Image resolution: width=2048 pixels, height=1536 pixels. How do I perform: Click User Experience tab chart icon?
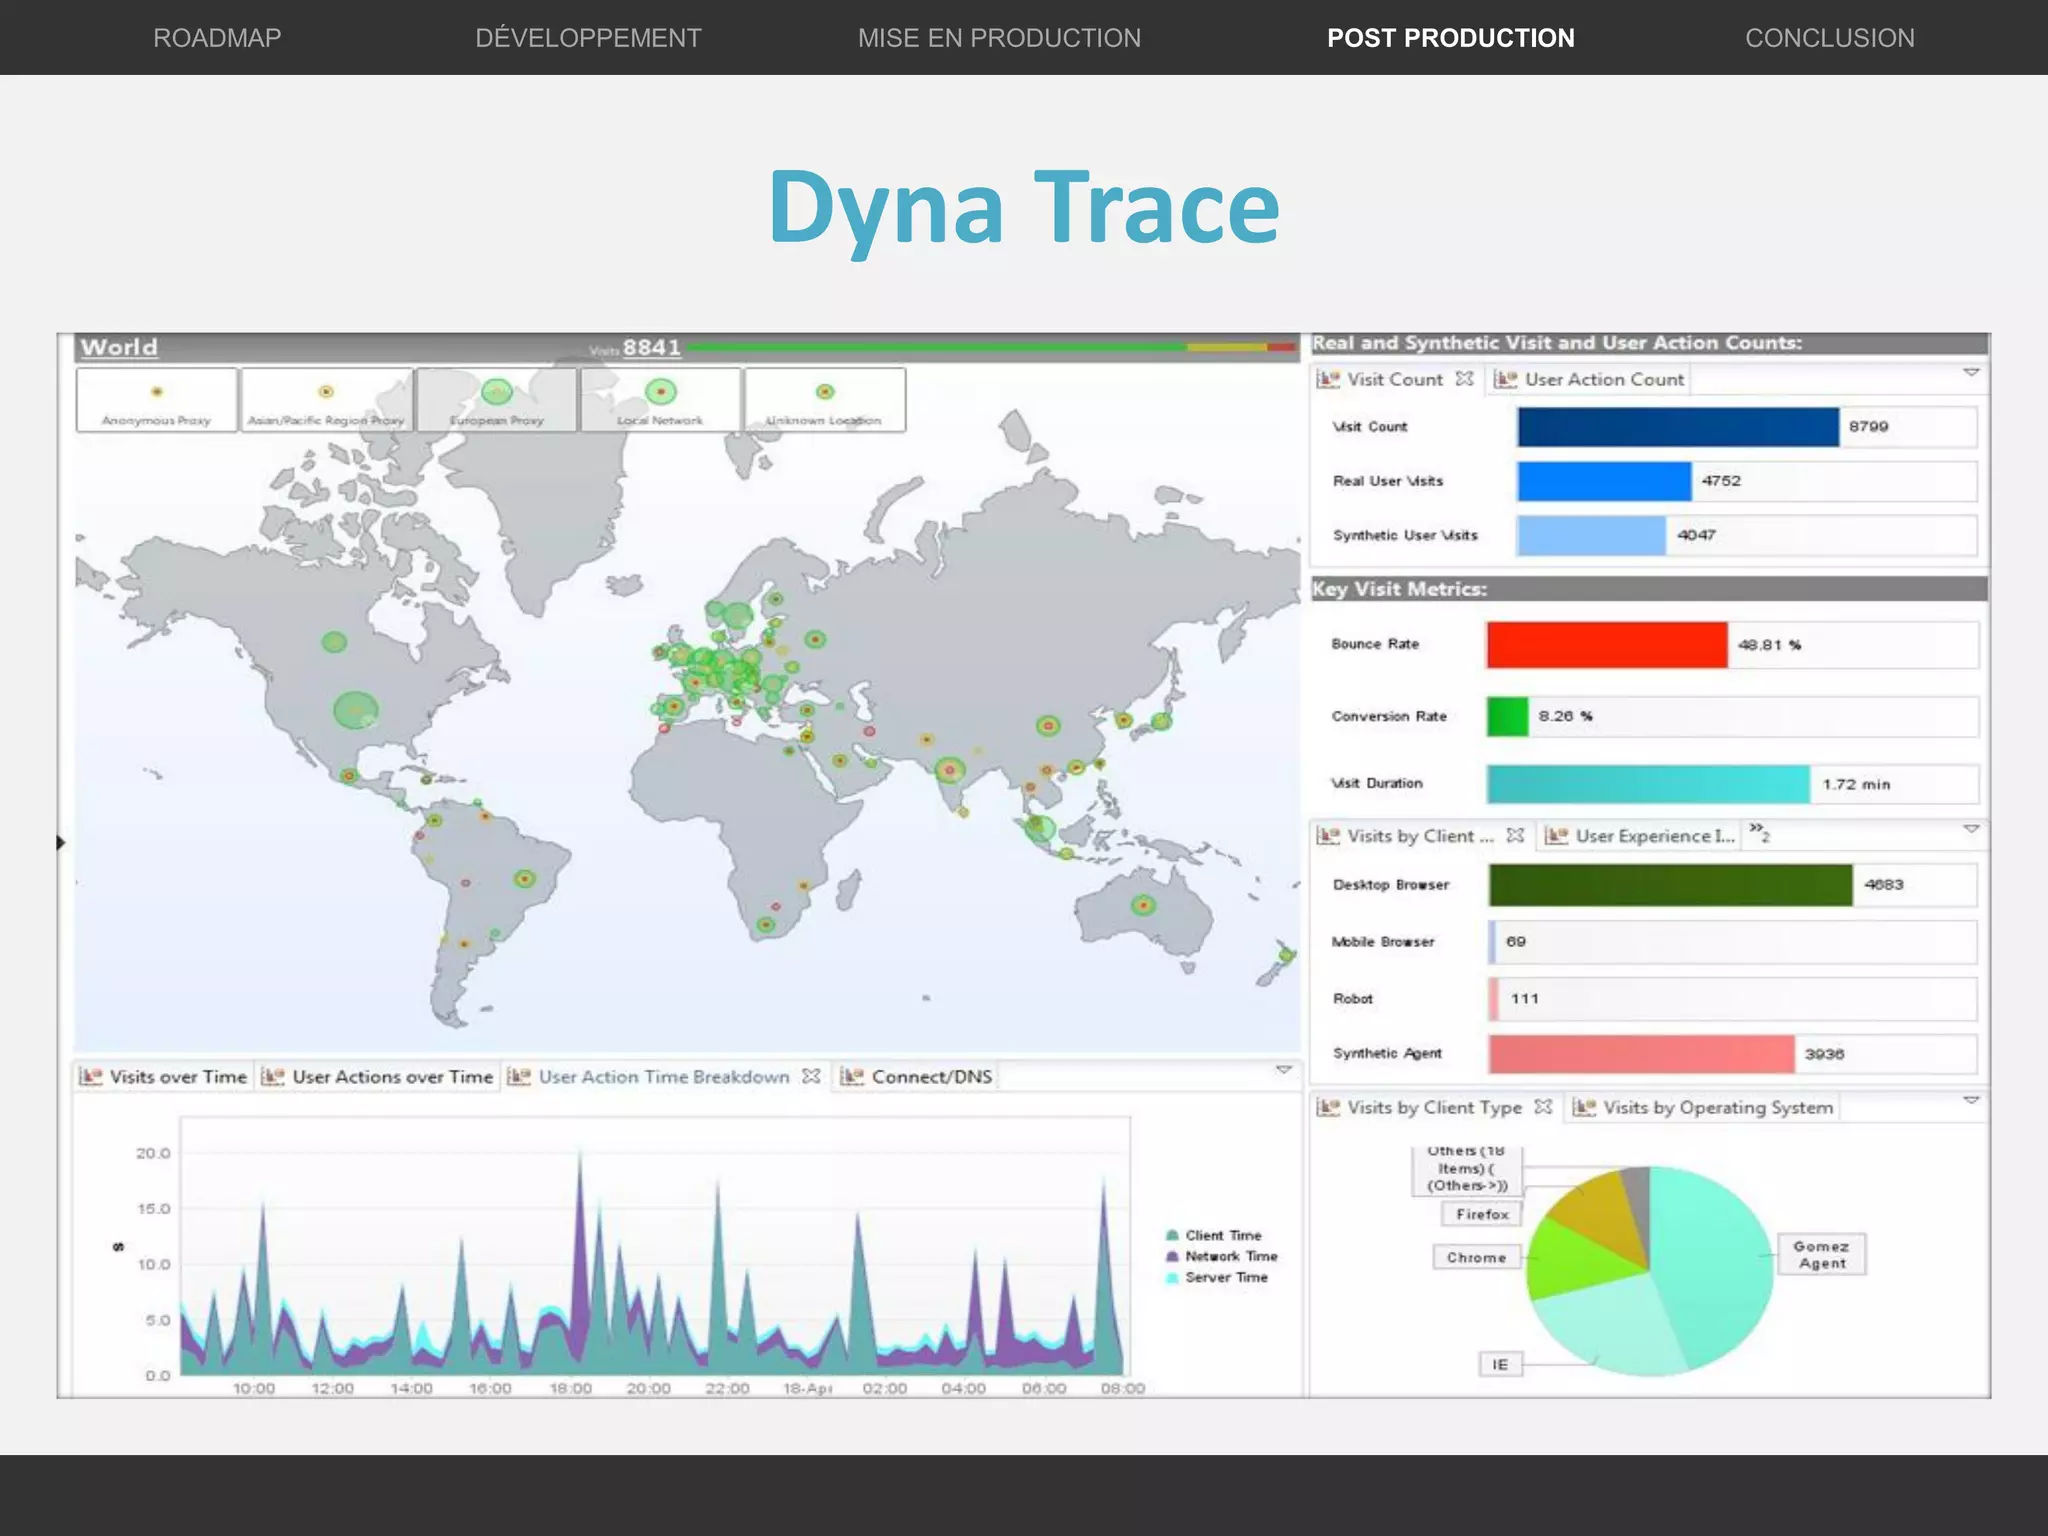[1556, 836]
